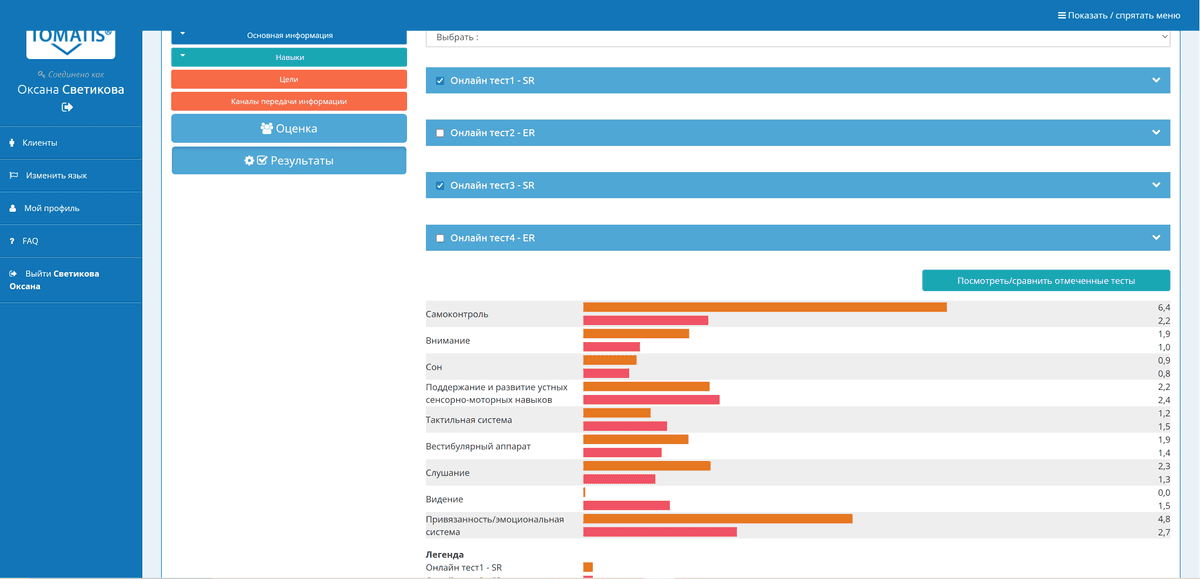Click the question mark icon beside FAQ
Image resolution: width=1200 pixels, height=579 pixels.
pos(11,241)
